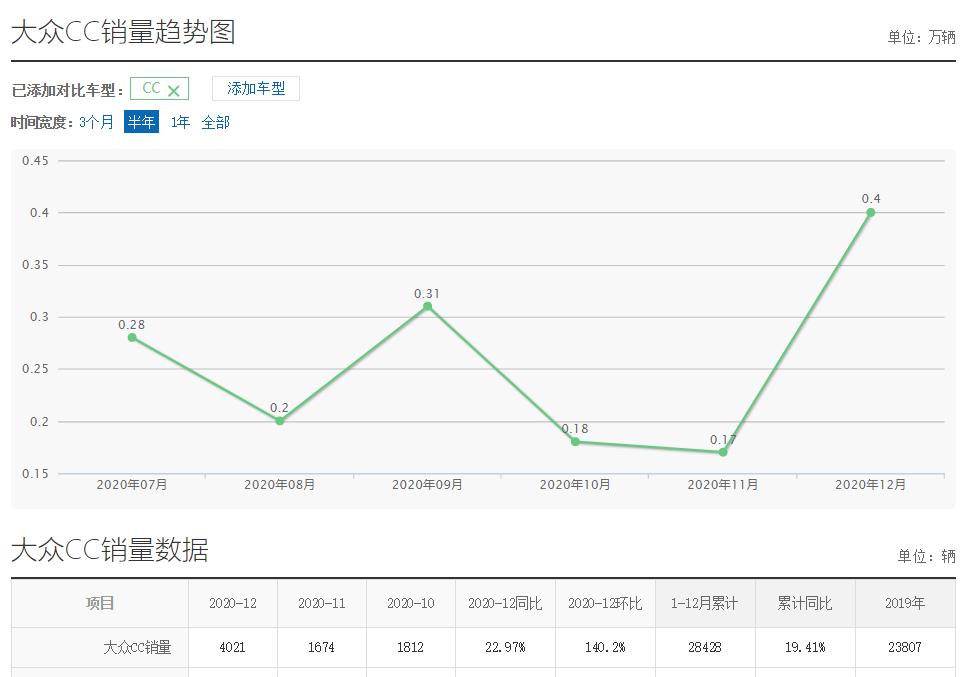This screenshot has height=677, width=976.
Task: Click the 添加车型 button
Action: tap(256, 88)
